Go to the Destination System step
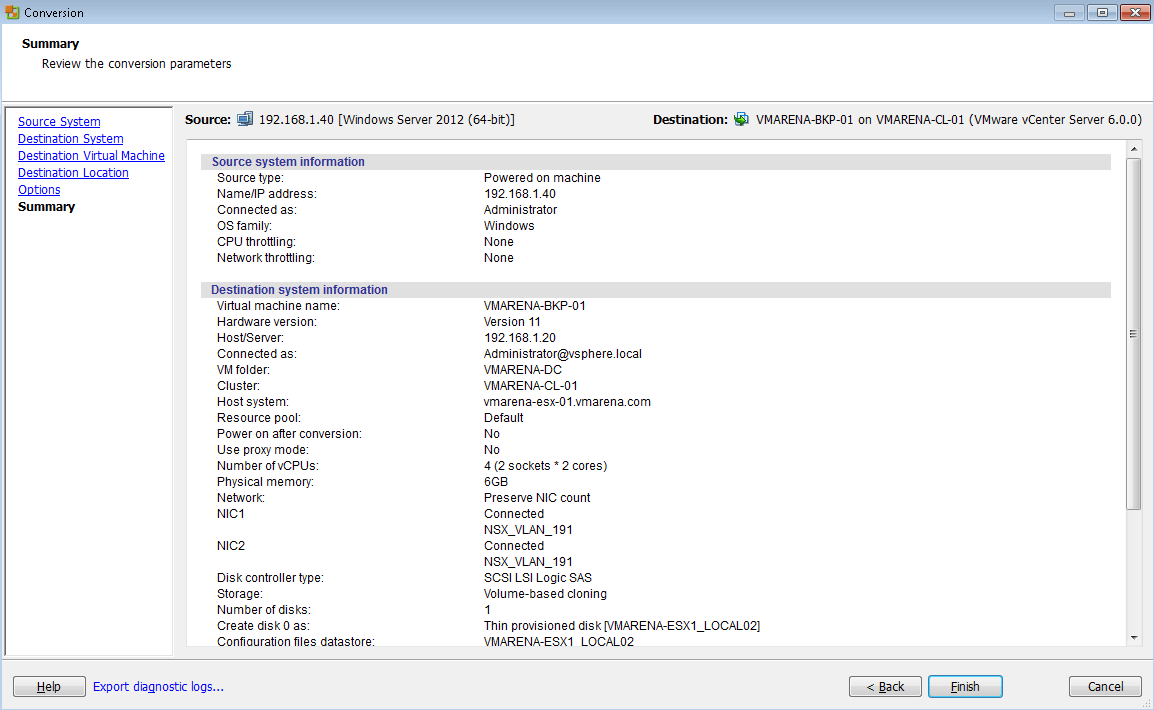The height and width of the screenshot is (710, 1154). [x=71, y=138]
